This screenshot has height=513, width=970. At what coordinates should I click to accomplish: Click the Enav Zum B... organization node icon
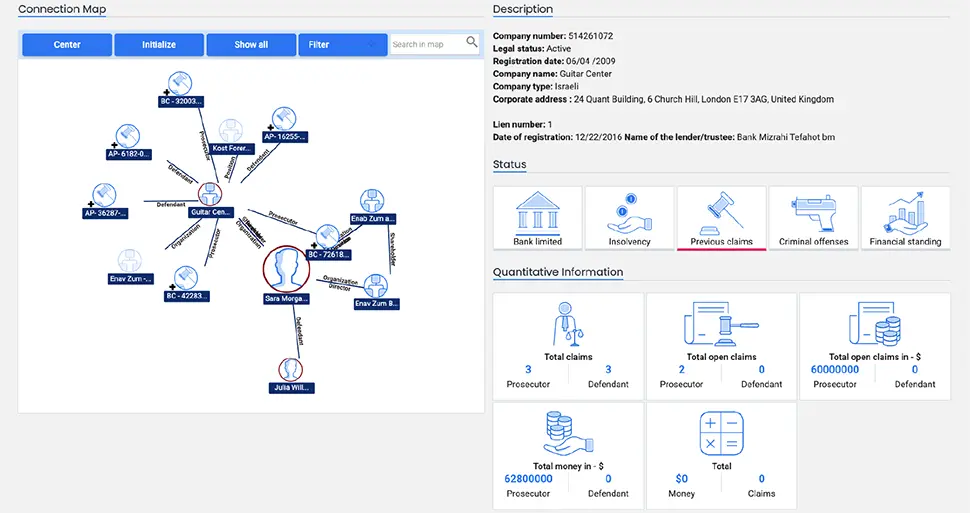pyautogui.click(x=376, y=286)
